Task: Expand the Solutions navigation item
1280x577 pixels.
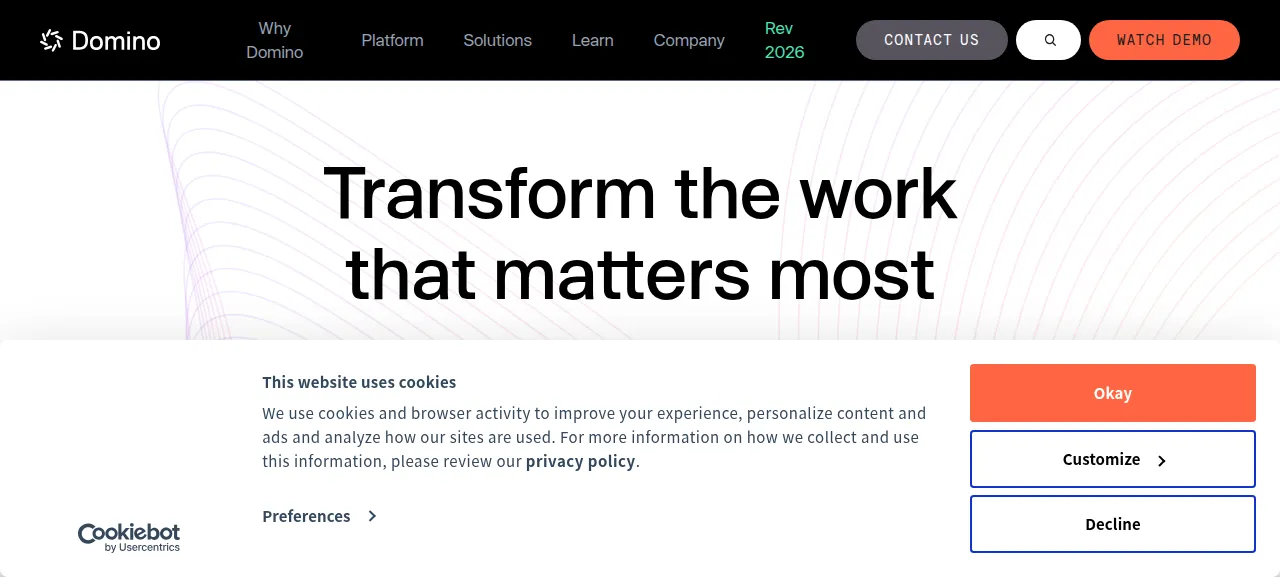Action: pyautogui.click(x=497, y=40)
